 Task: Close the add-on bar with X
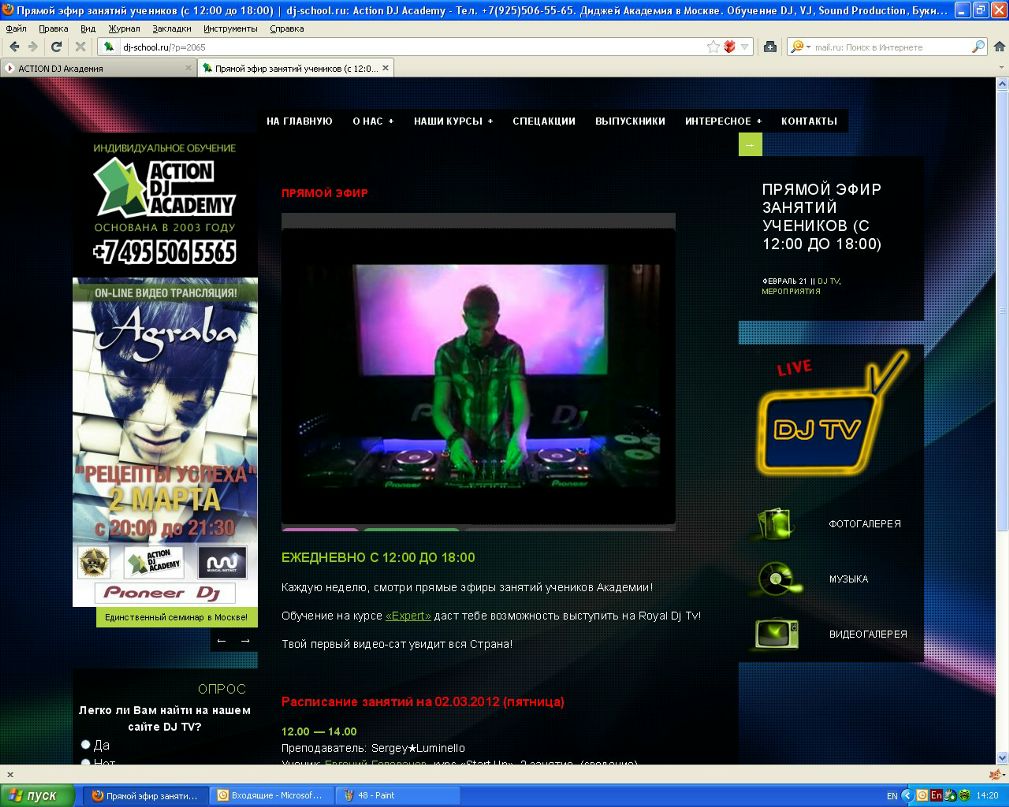tap(10, 774)
